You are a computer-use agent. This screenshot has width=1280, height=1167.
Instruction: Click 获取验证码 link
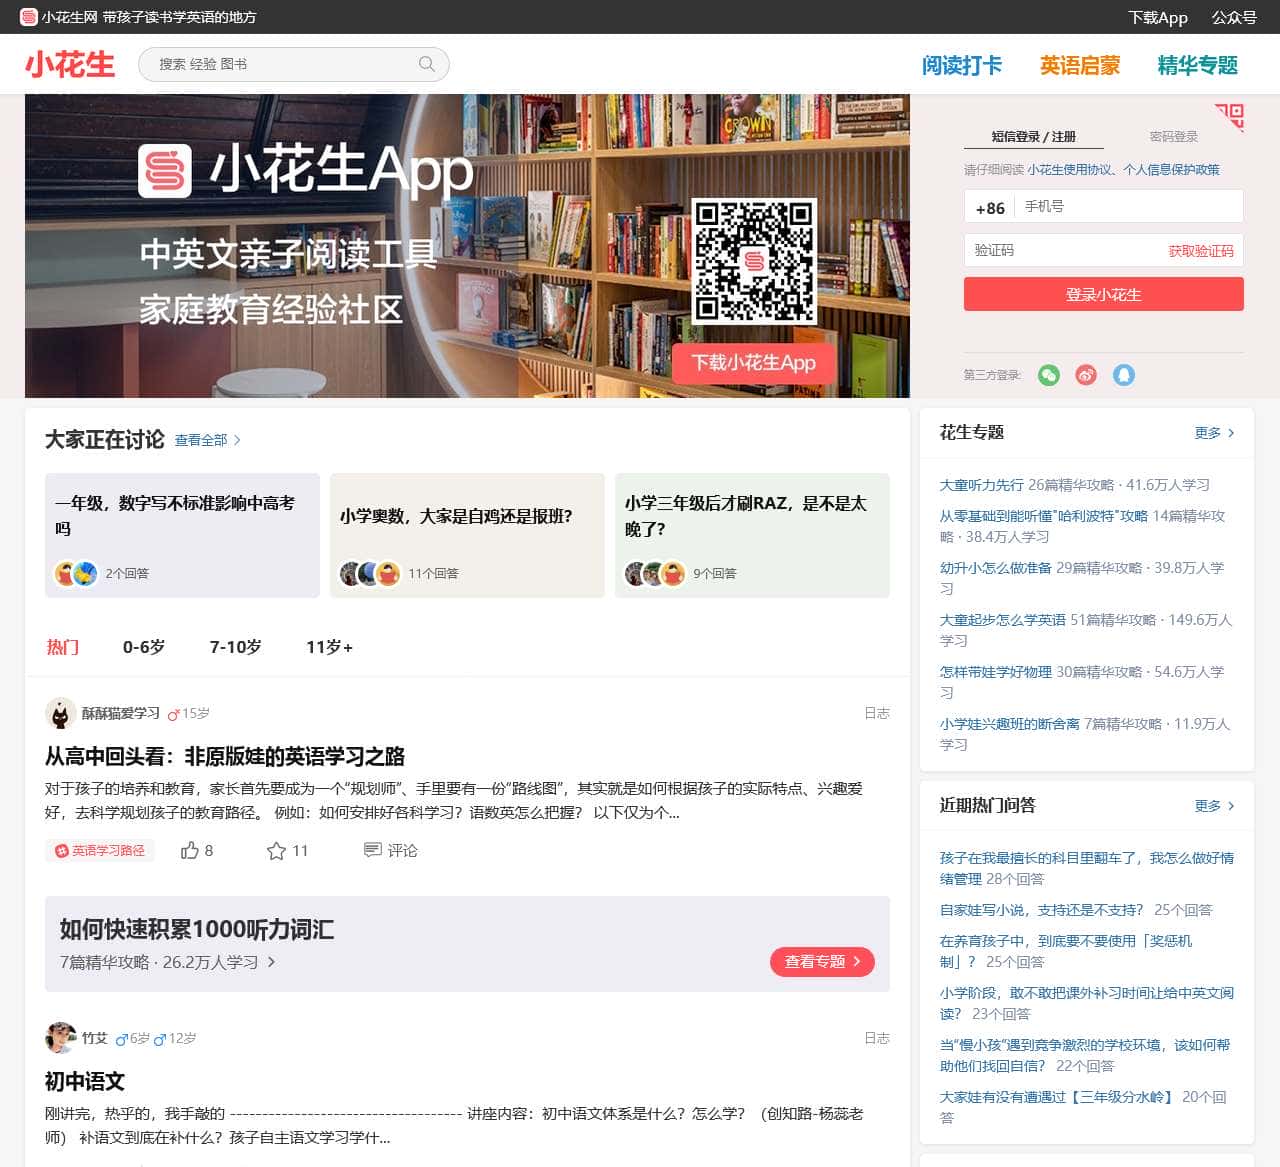pyautogui.click(x=1201, y=251)
